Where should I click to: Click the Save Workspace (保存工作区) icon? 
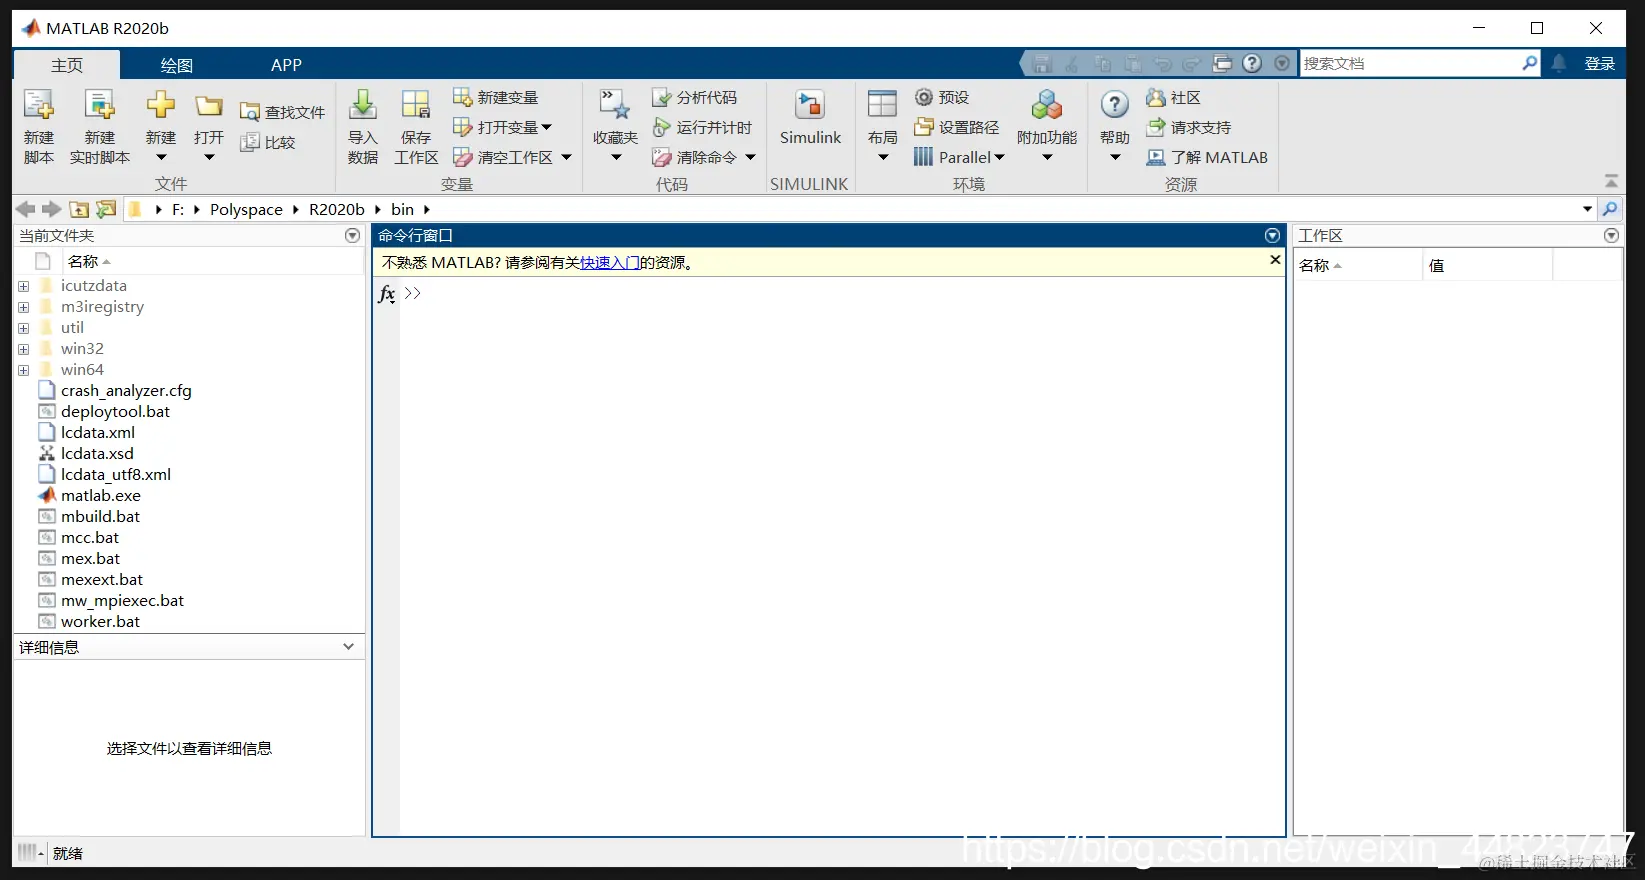416,105
